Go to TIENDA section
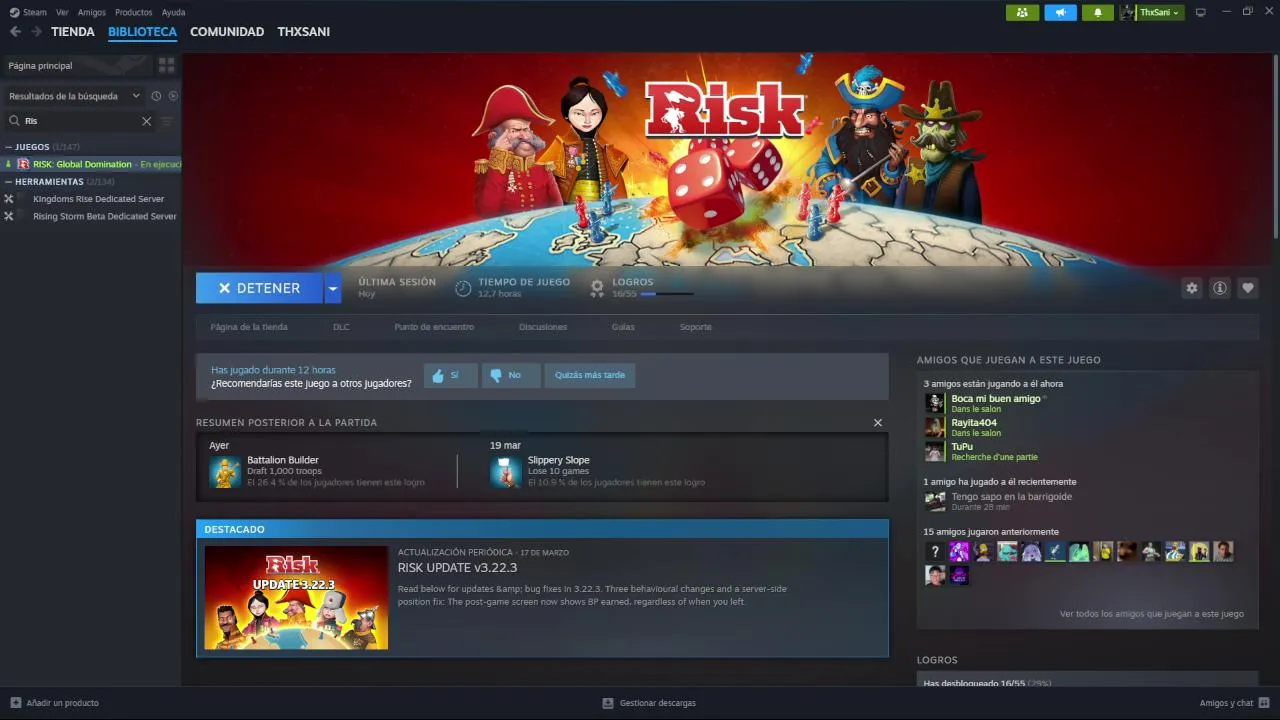1280x720 pixels. (x=73, y=32)
